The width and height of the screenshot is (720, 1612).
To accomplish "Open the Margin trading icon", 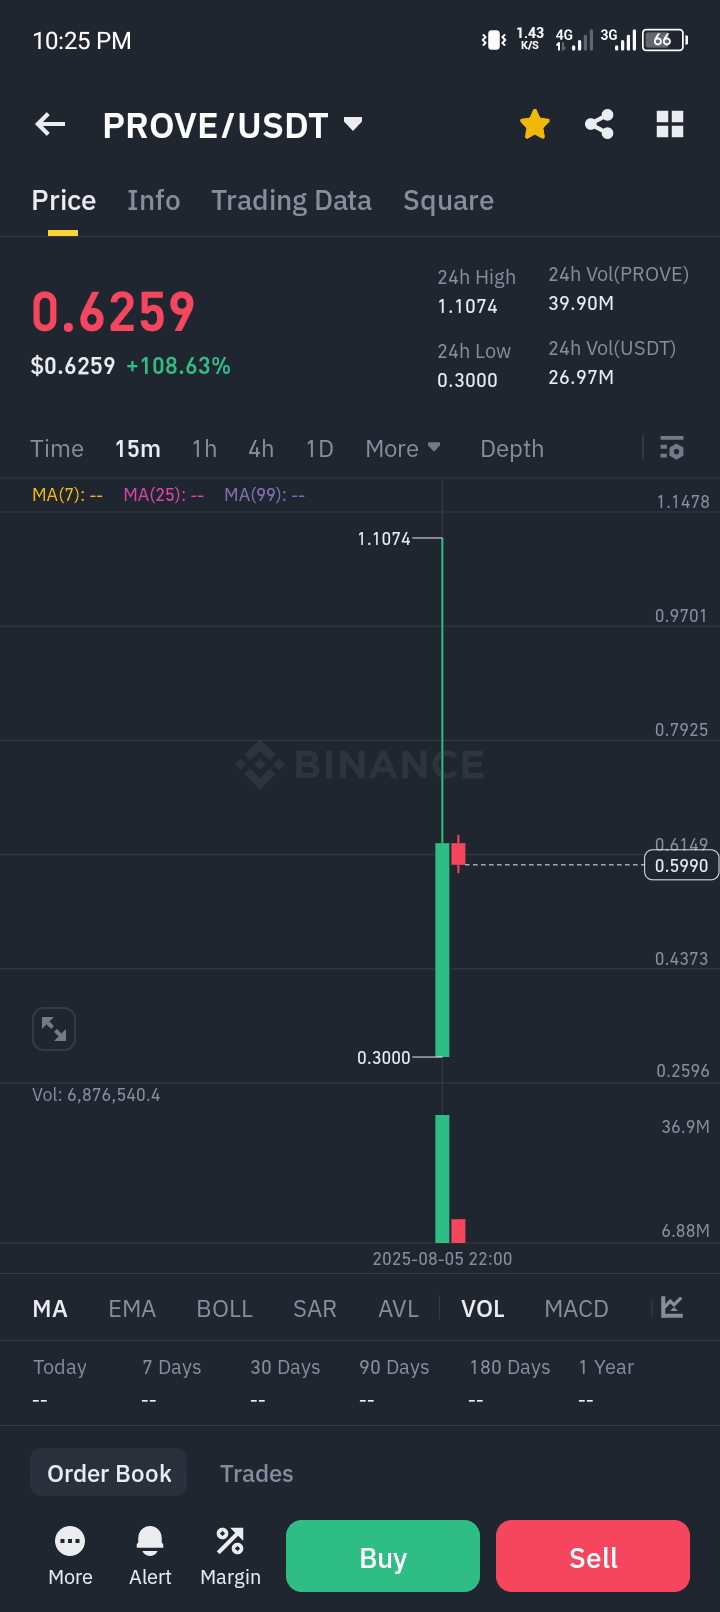I will point(230,1541).
